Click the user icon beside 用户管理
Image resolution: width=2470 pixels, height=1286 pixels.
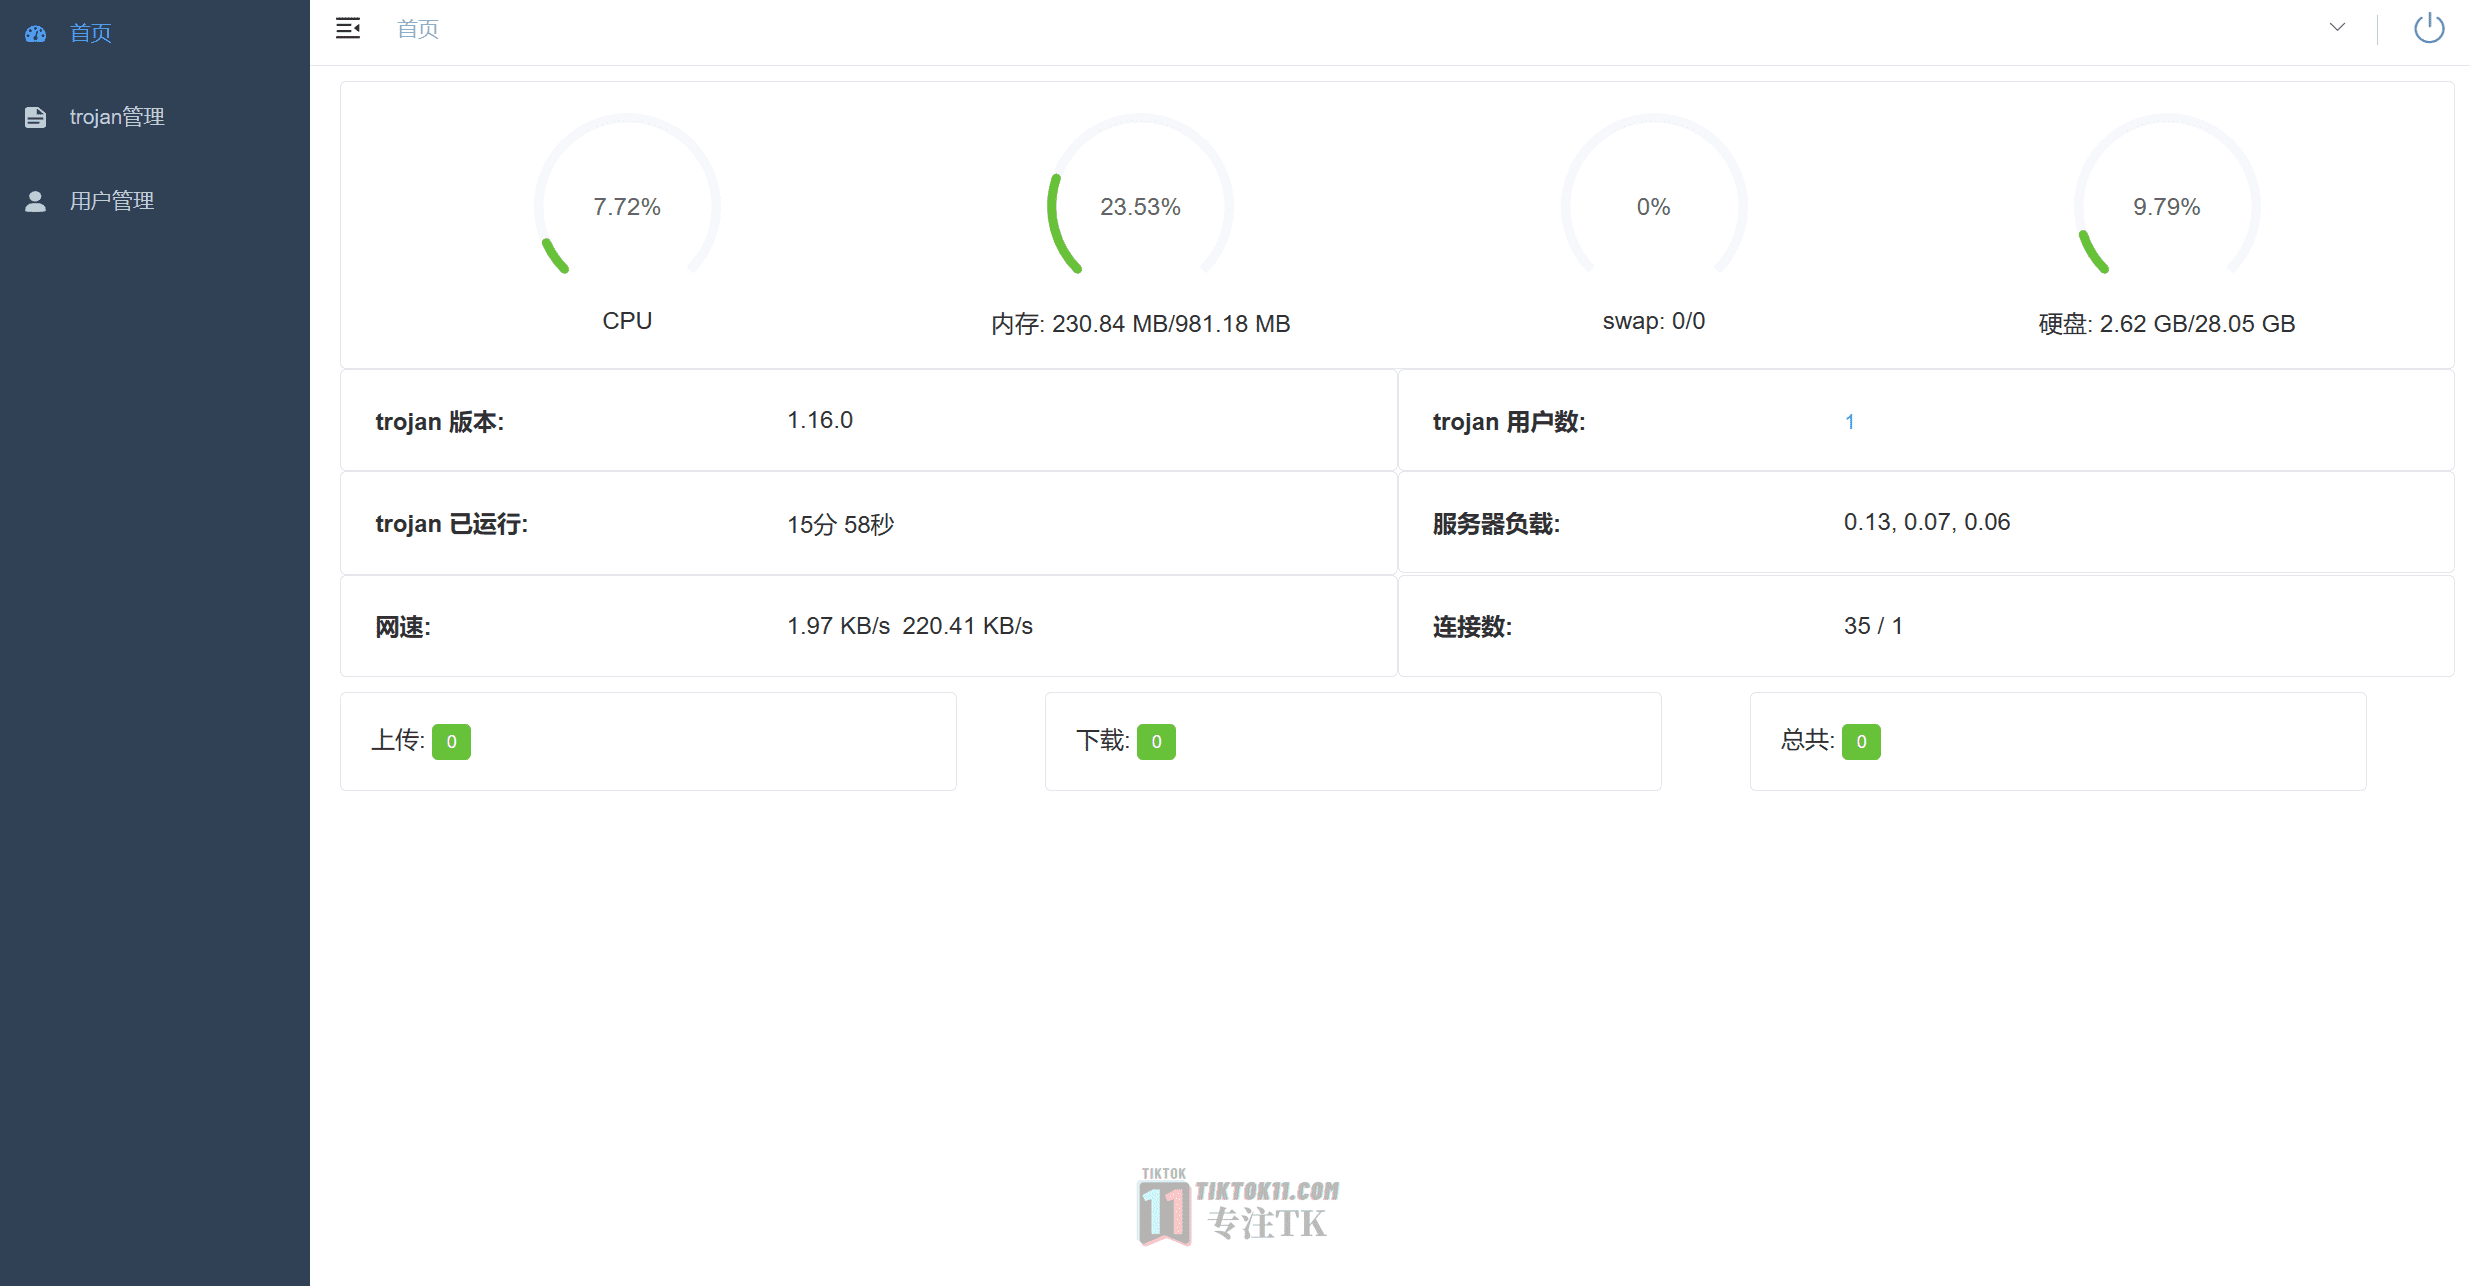(36, 201)
